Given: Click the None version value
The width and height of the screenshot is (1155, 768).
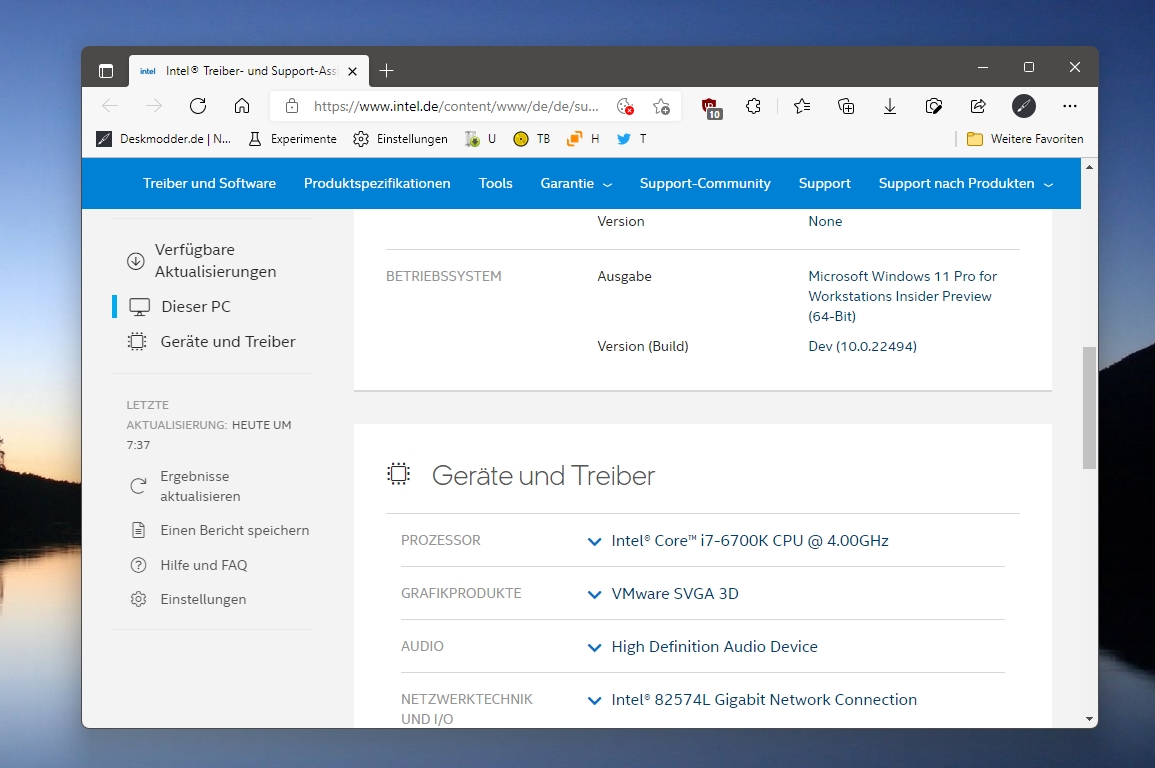Looking at the screenshot, I should point(825,221).
